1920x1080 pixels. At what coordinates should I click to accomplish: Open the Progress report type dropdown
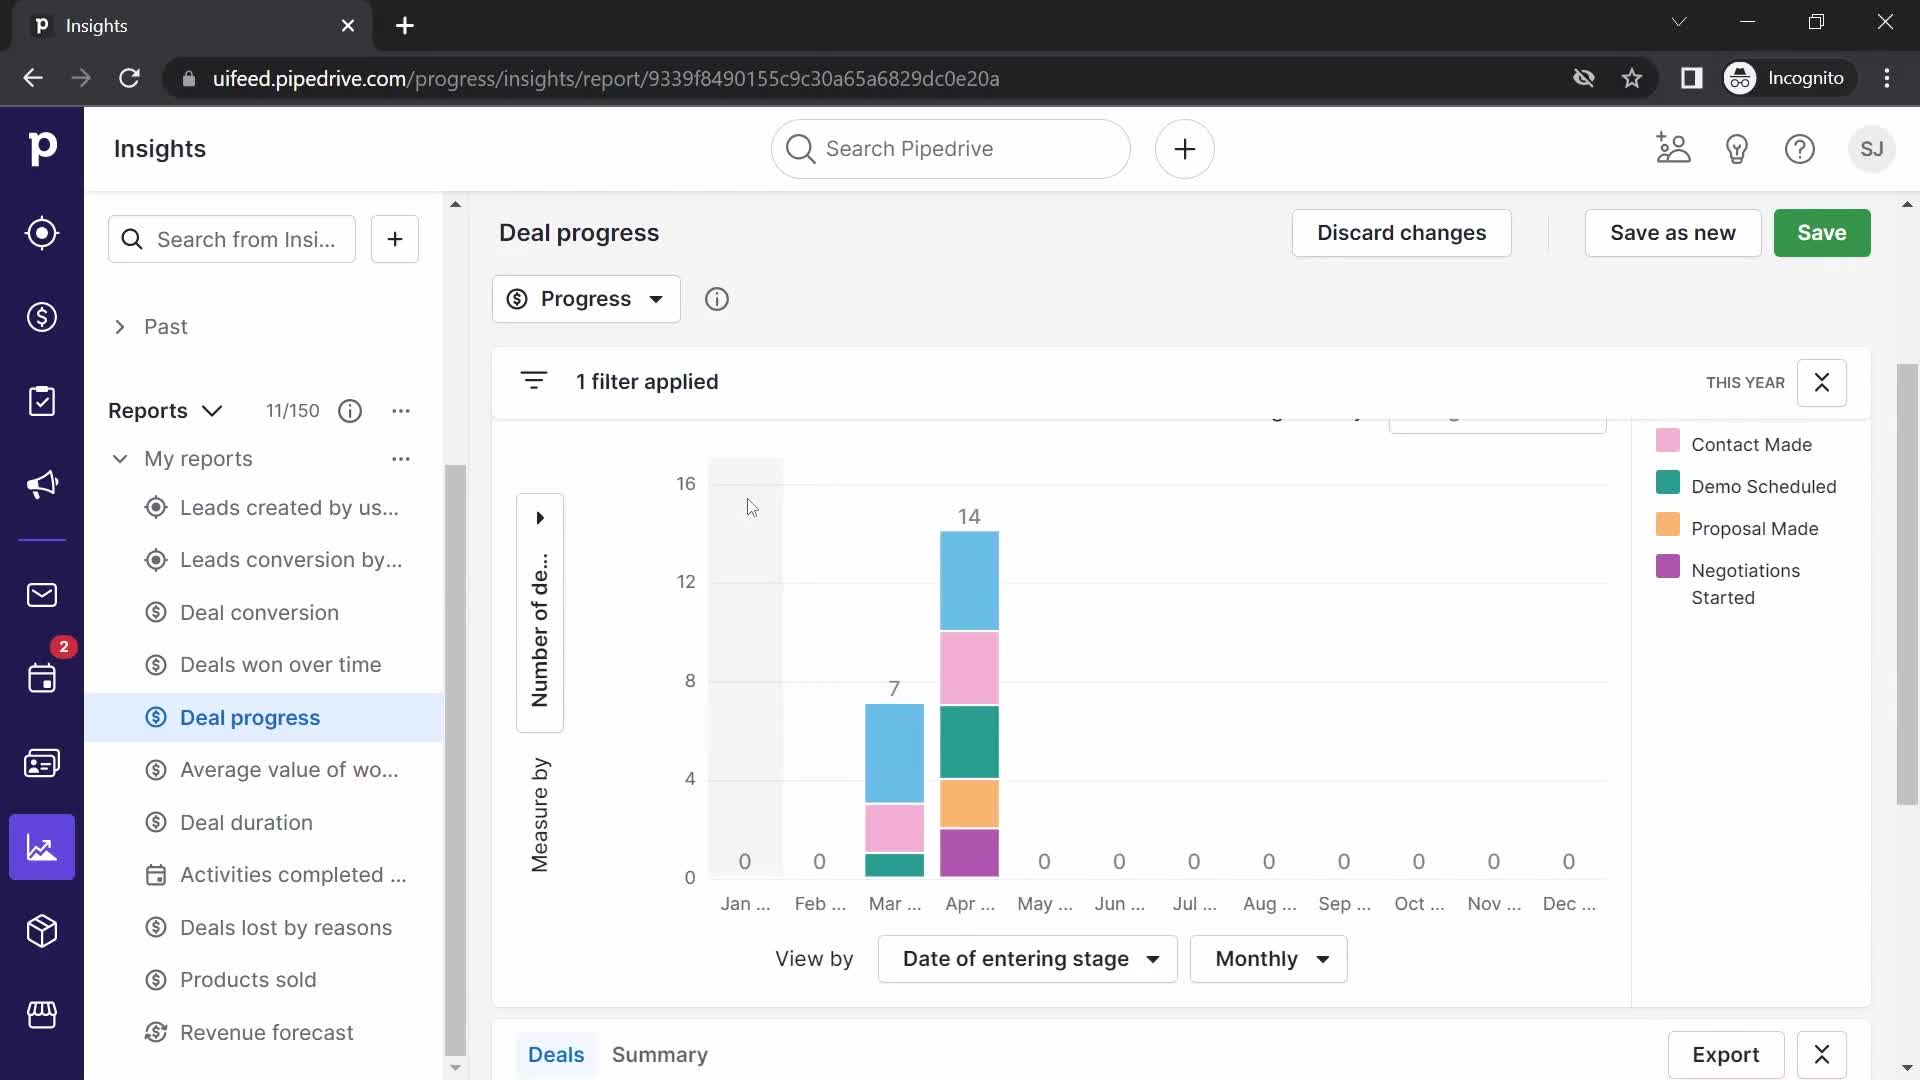[587, 299]
